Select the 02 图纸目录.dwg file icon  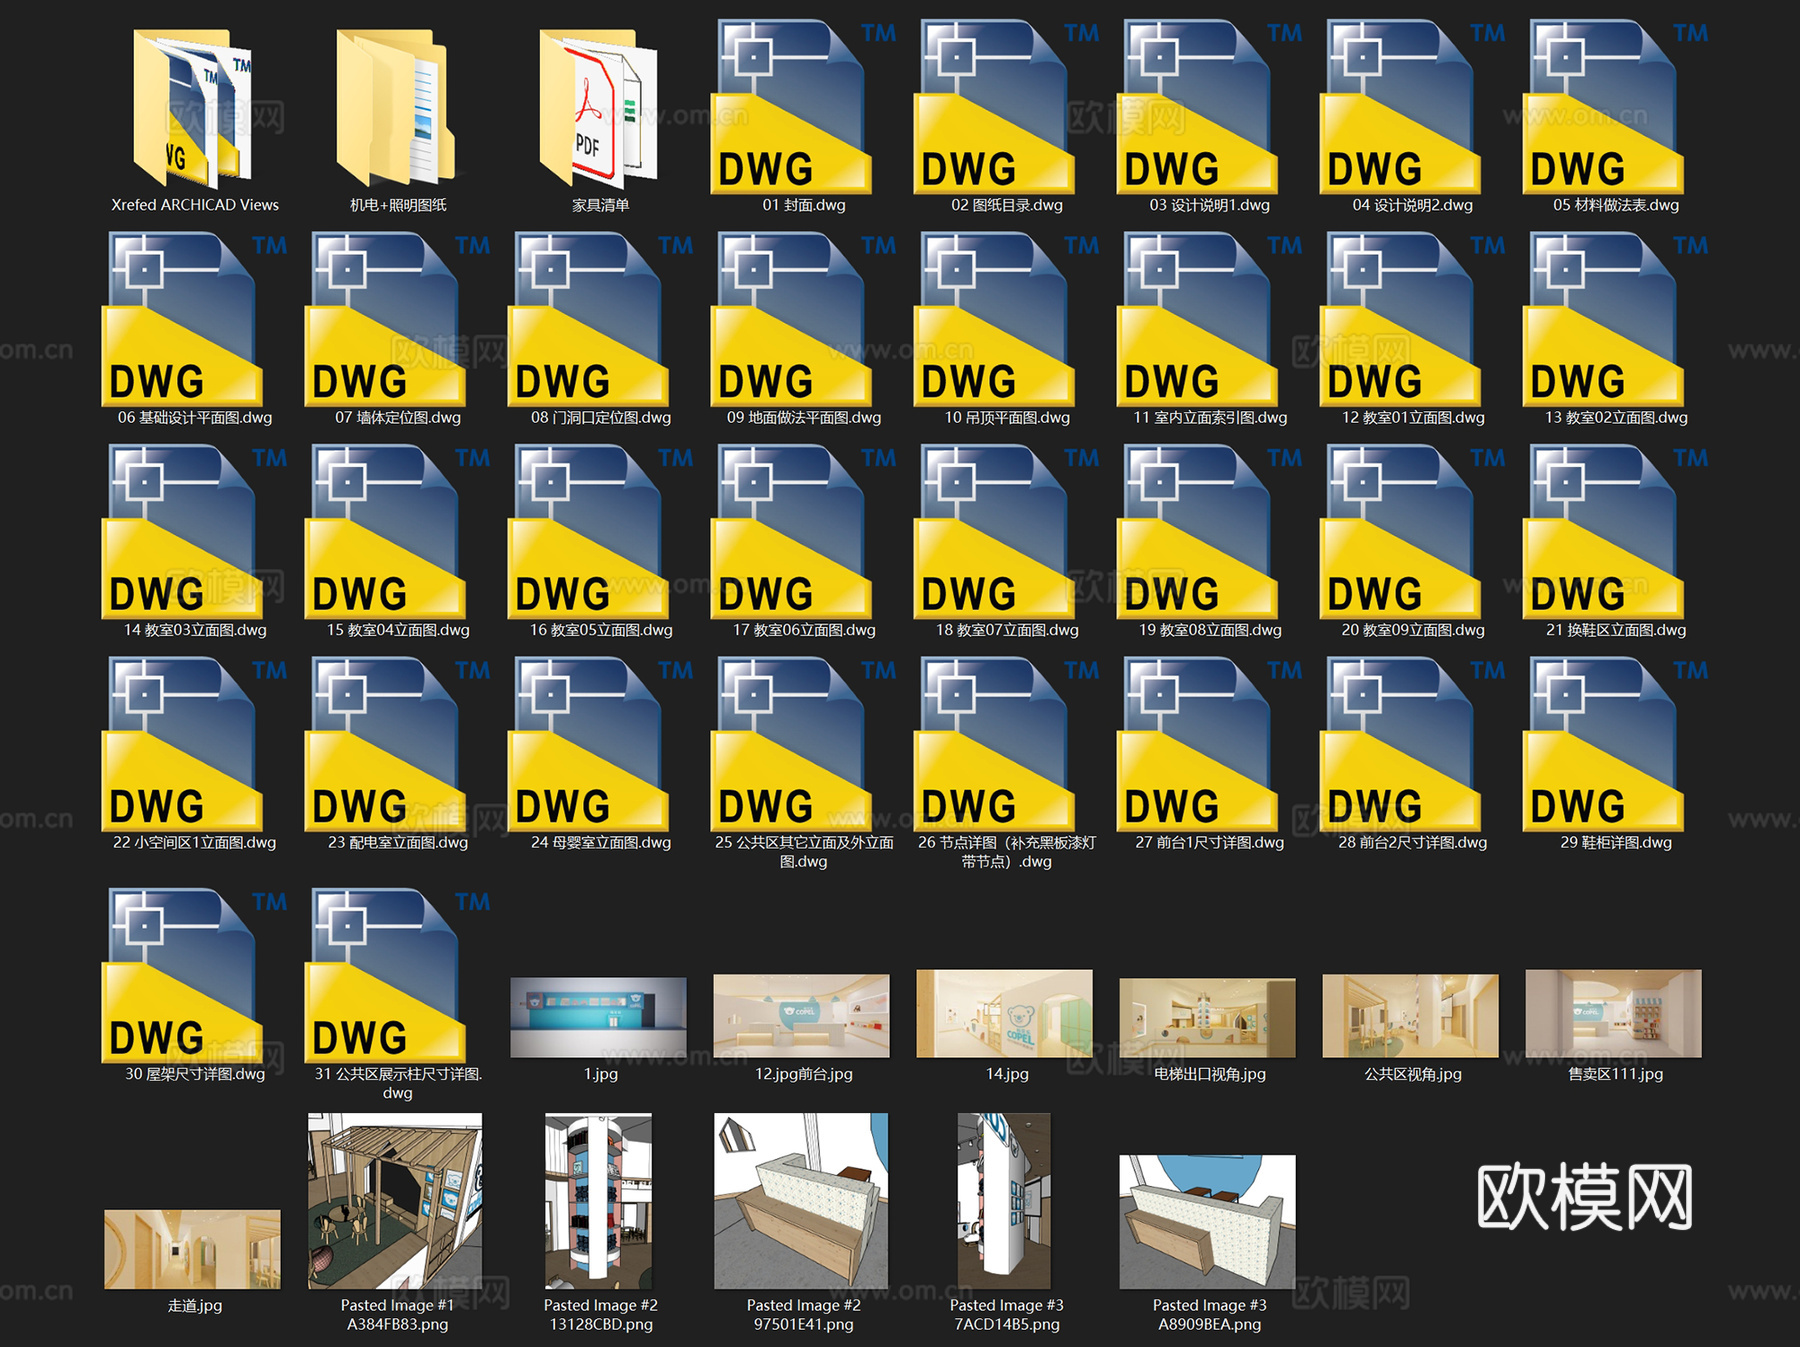pos(994,107)
